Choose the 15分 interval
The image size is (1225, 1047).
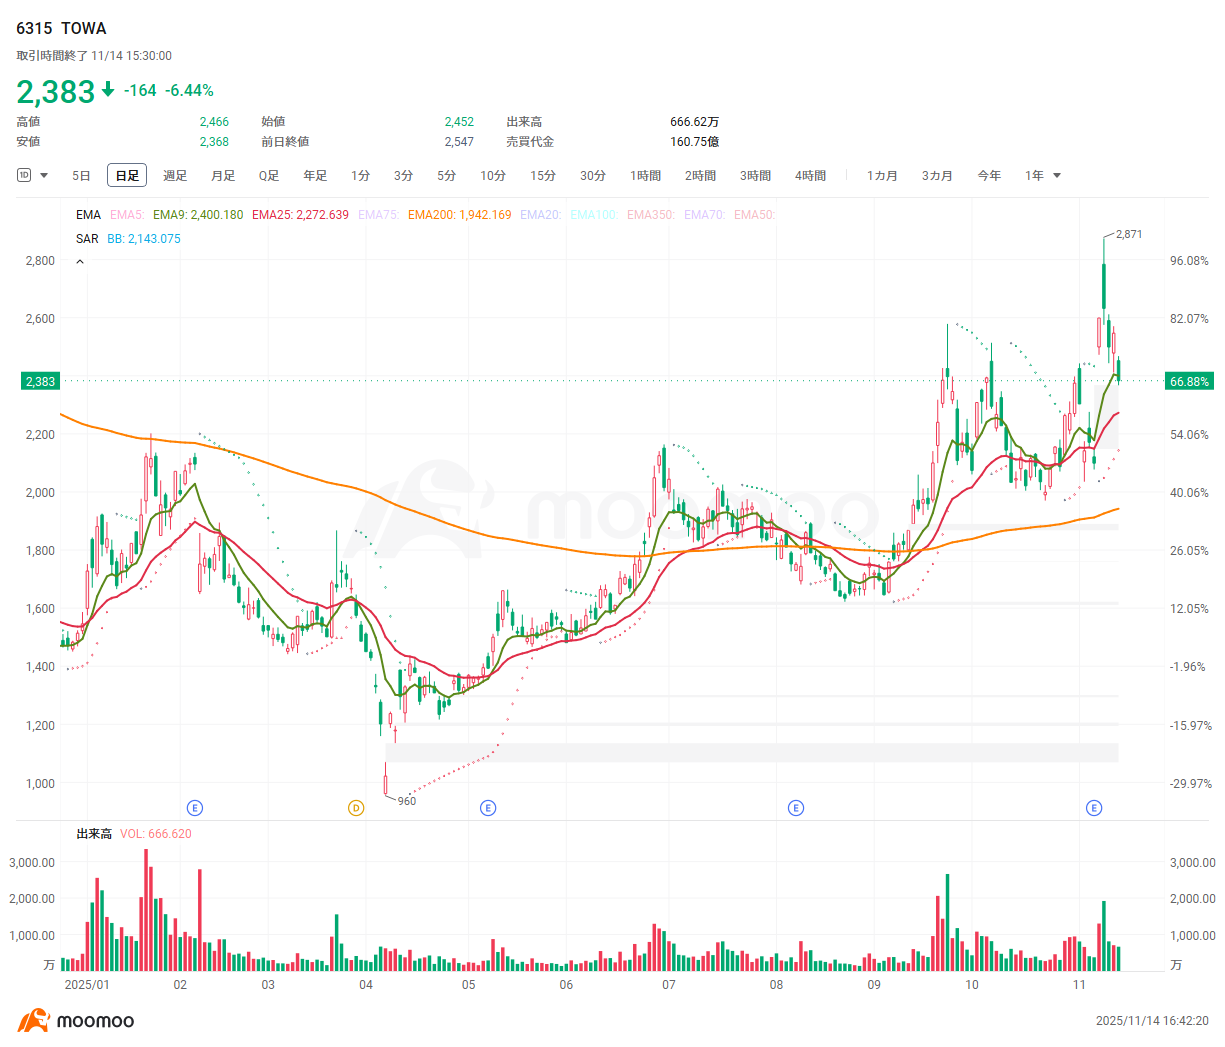tap(543, 176)
